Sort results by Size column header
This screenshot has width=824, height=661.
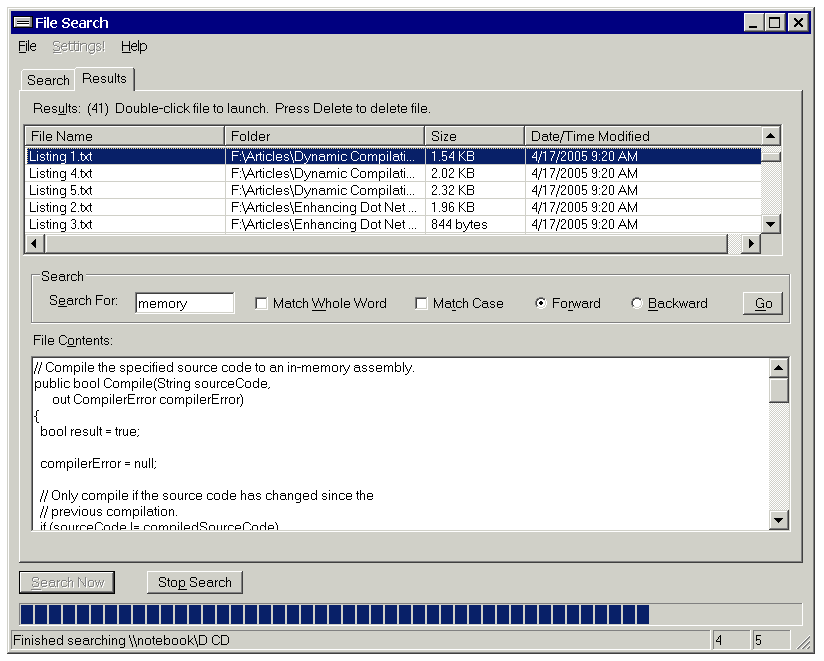(x=474, y=136)
